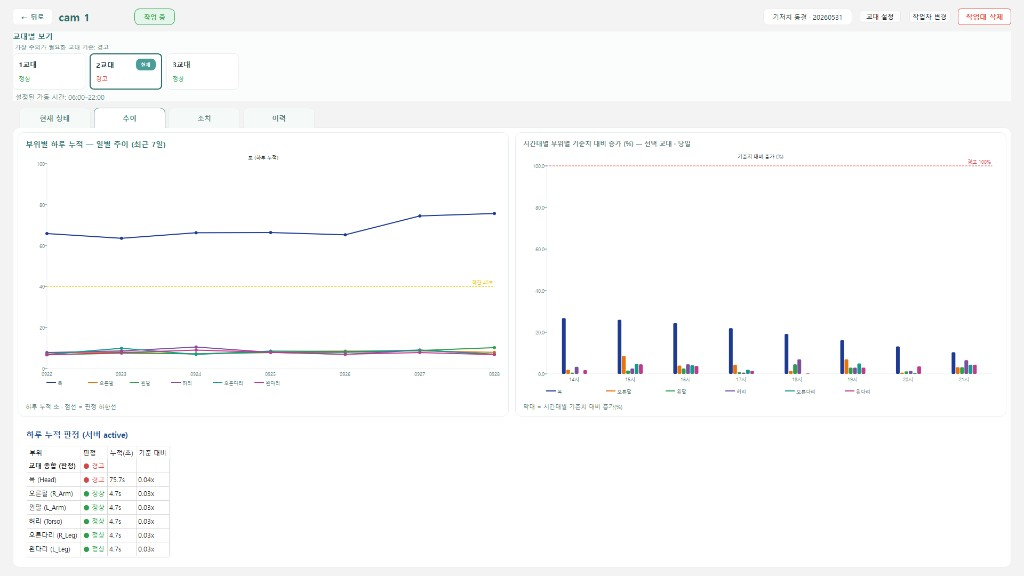Click the green 작업 중 status badge
The height and width of the screenshot is (576, 1024).
pos(154,17)
